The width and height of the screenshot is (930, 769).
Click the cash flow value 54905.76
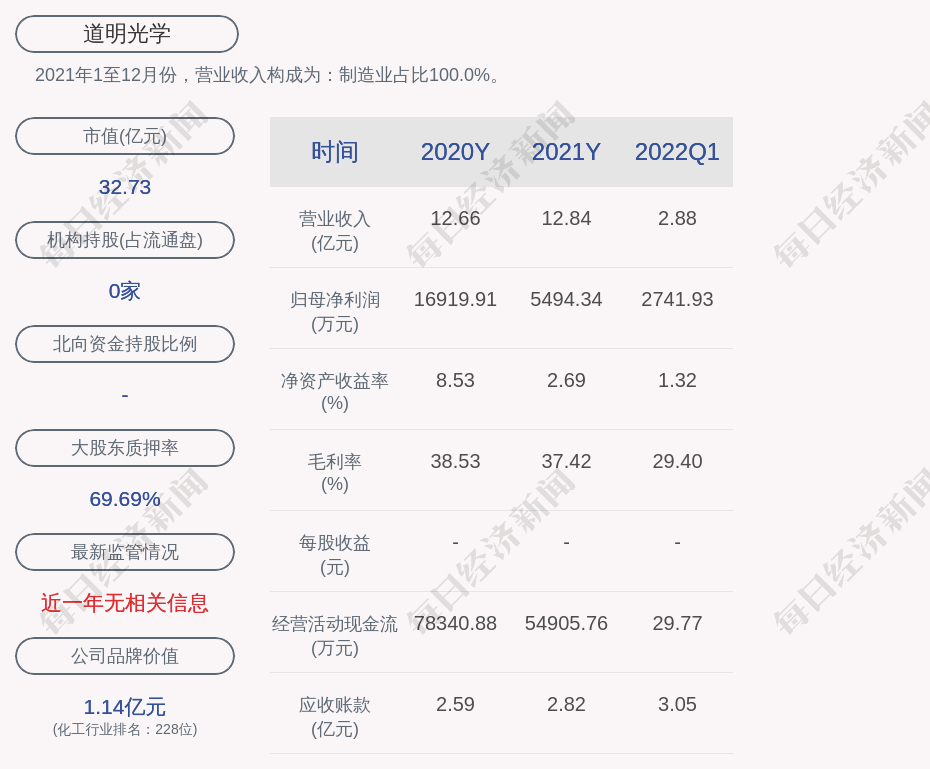[x=566, y=623]
